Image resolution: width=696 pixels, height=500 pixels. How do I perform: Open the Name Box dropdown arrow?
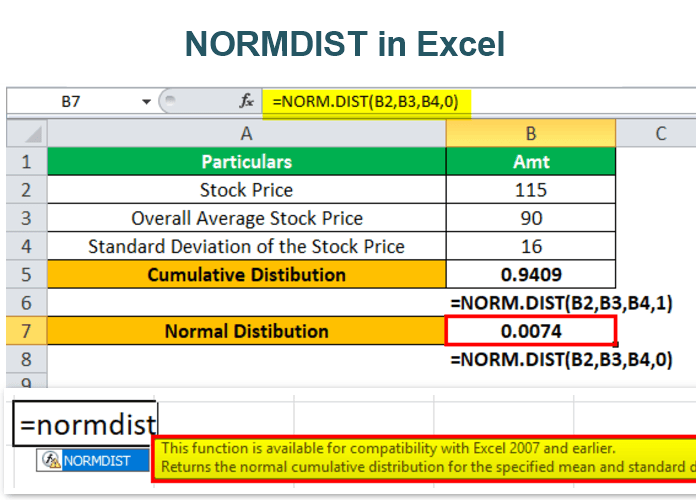pyautogui.click(x=147, y=101)
